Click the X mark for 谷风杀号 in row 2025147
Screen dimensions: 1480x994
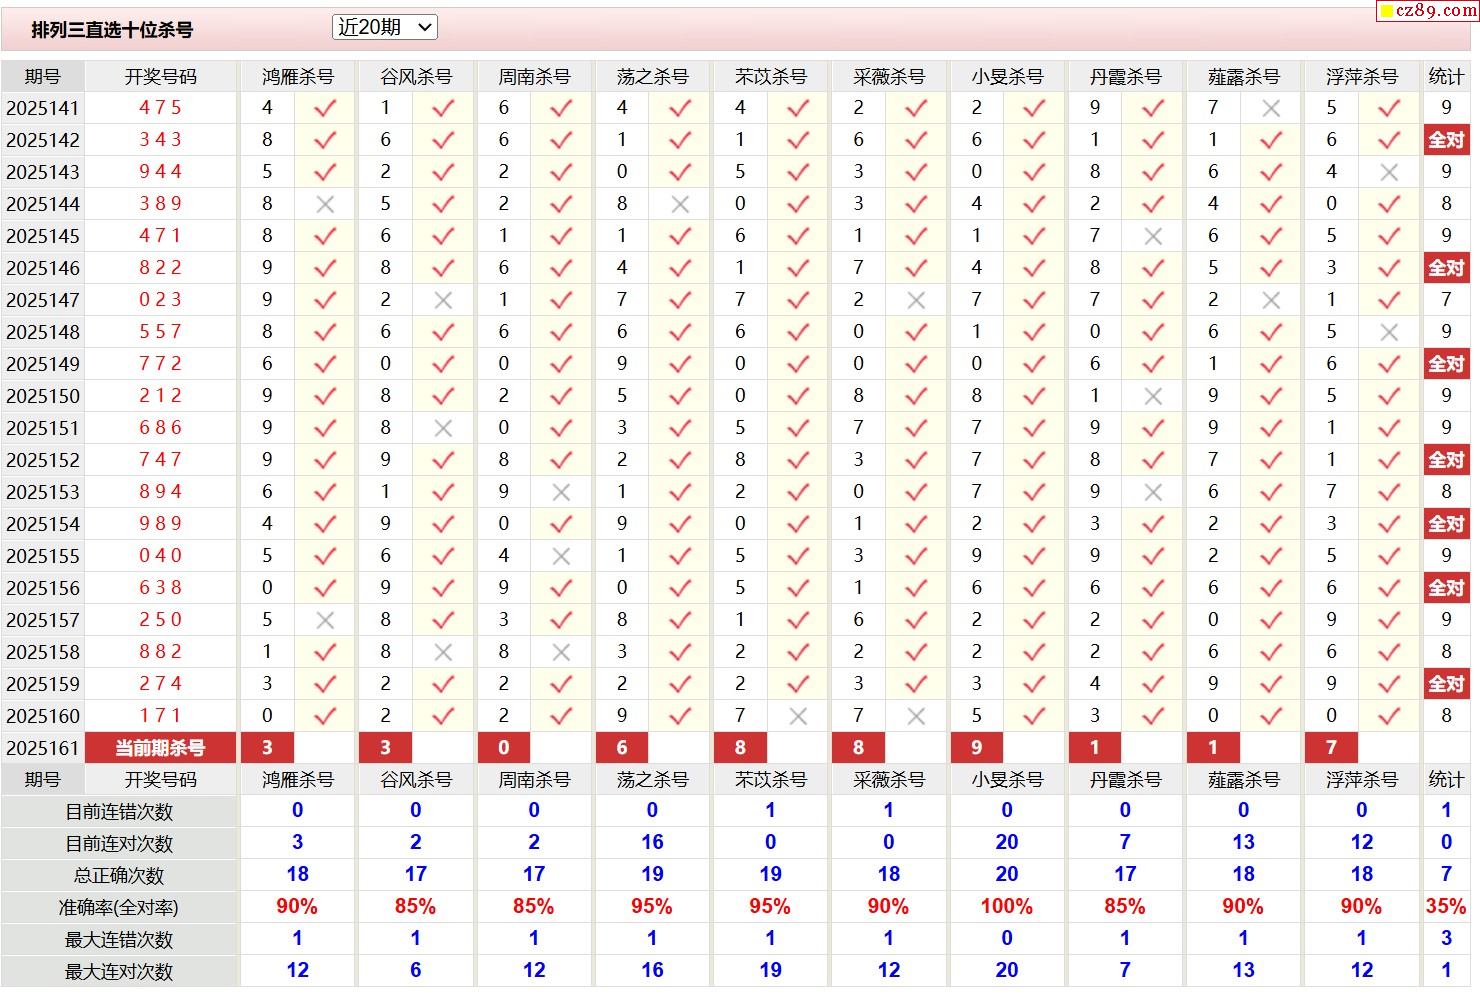pyautogui.click(x=443, y=300)
